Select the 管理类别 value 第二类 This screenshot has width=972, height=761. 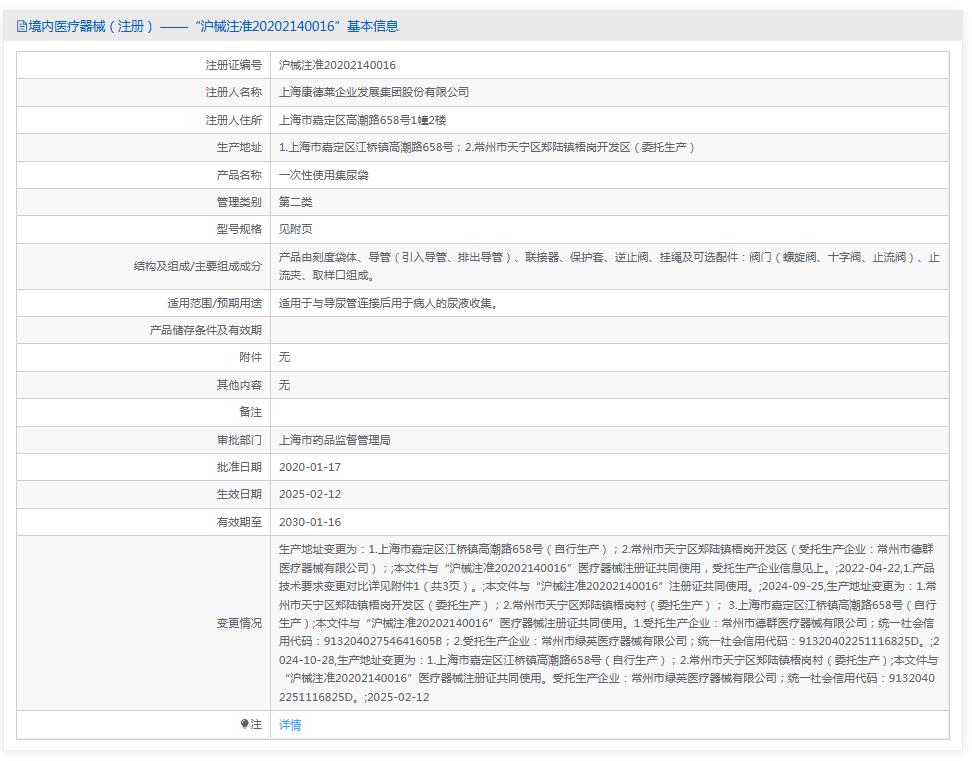pyautogui.click(x=294, y=202)
